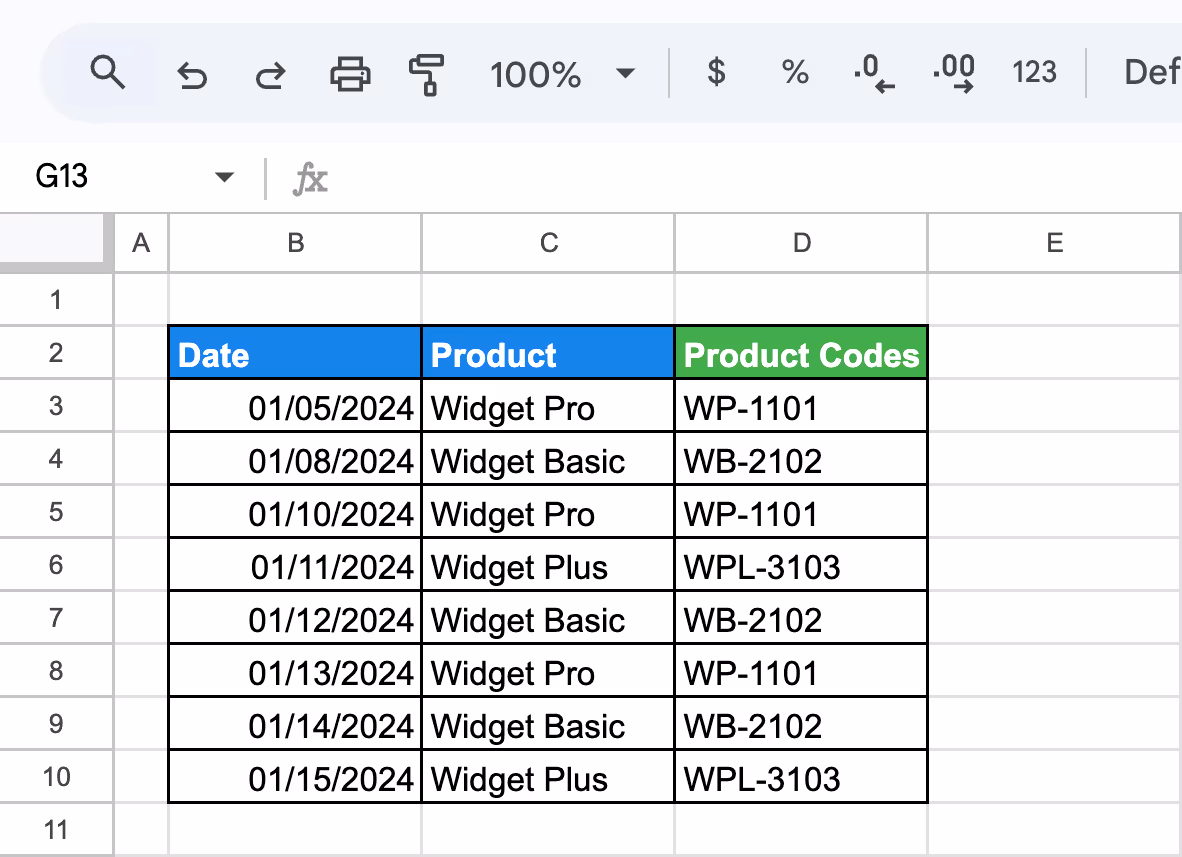This screenshot has width=1182, height=857.
Task: Select column B header
Action: pos(296,243)
